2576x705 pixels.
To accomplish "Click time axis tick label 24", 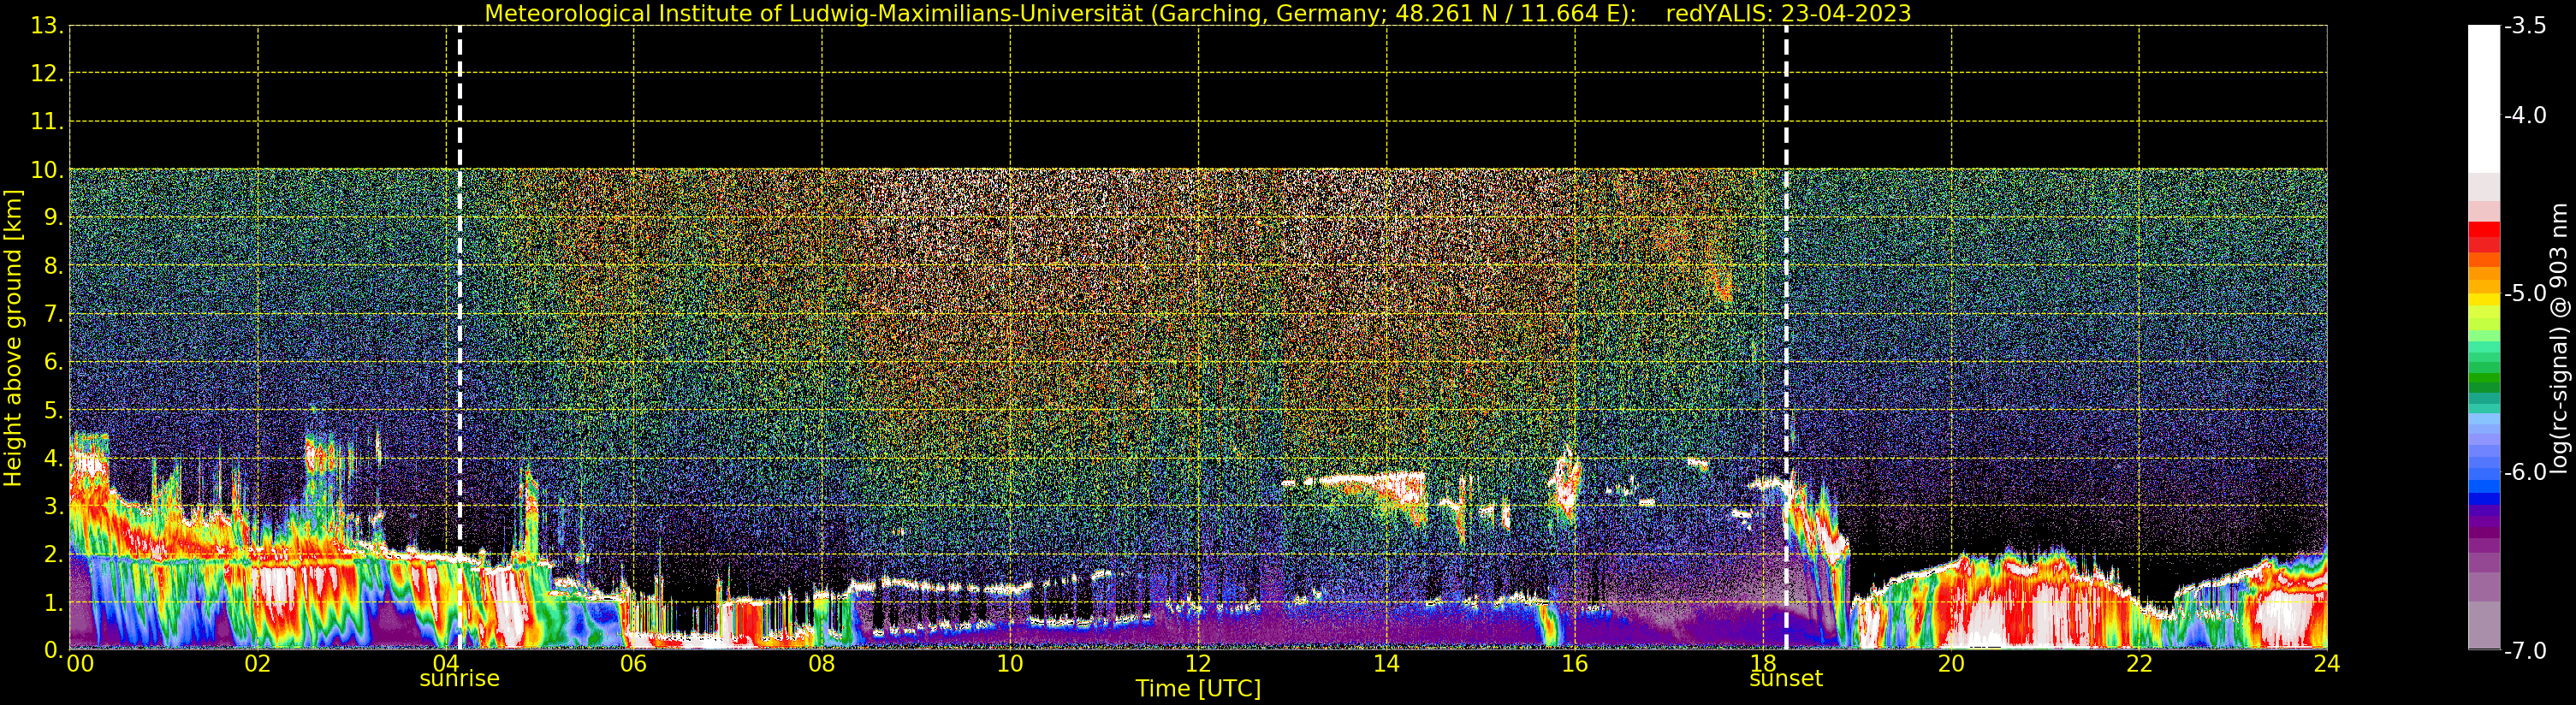I will tap(2327, 664).
